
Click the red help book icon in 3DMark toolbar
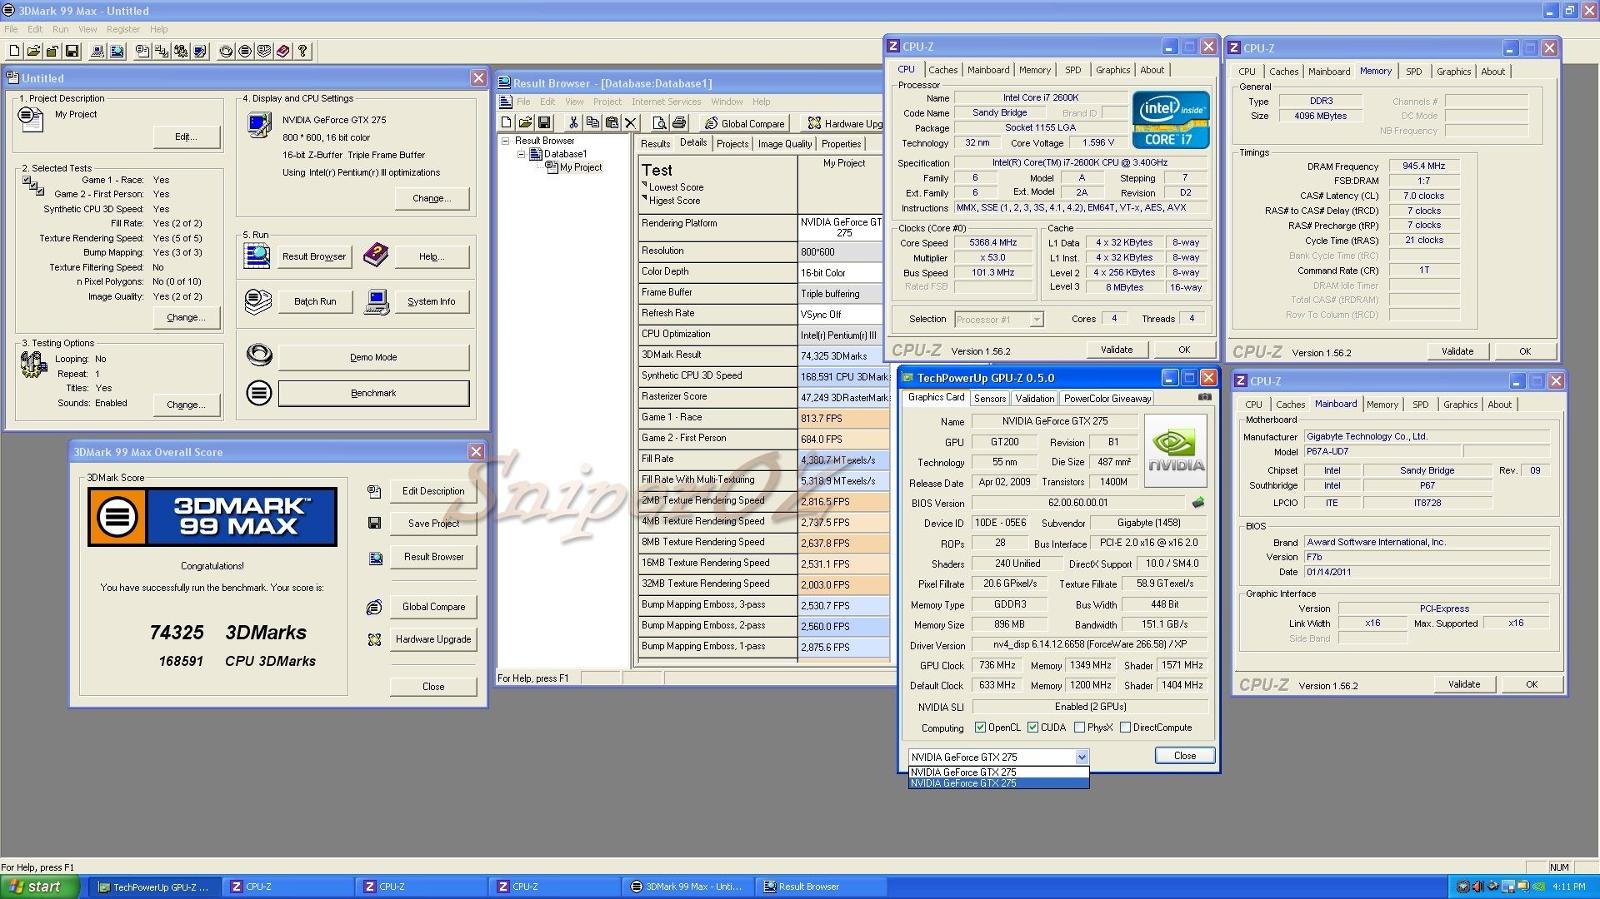283,51
